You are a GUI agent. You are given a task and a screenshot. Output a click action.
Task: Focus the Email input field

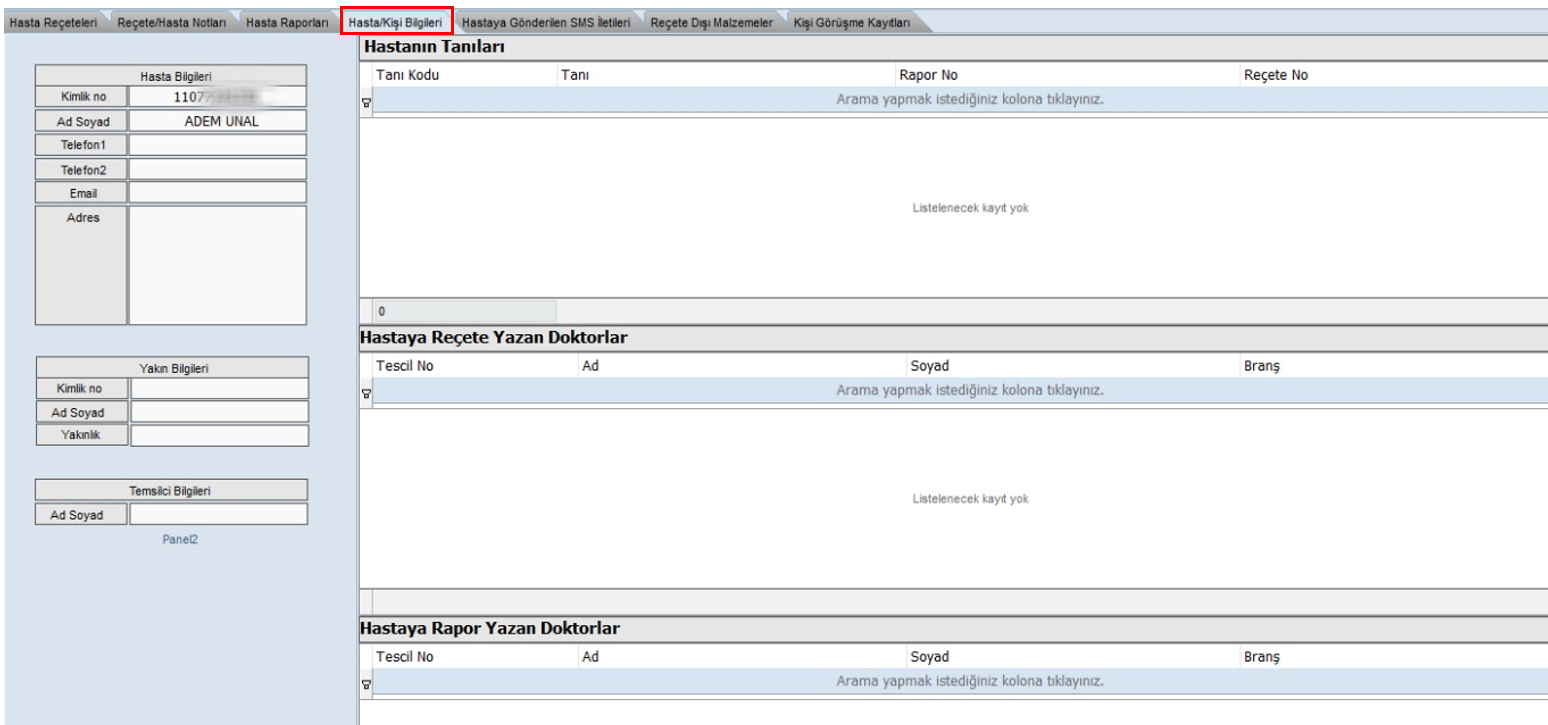click(217, 192)
